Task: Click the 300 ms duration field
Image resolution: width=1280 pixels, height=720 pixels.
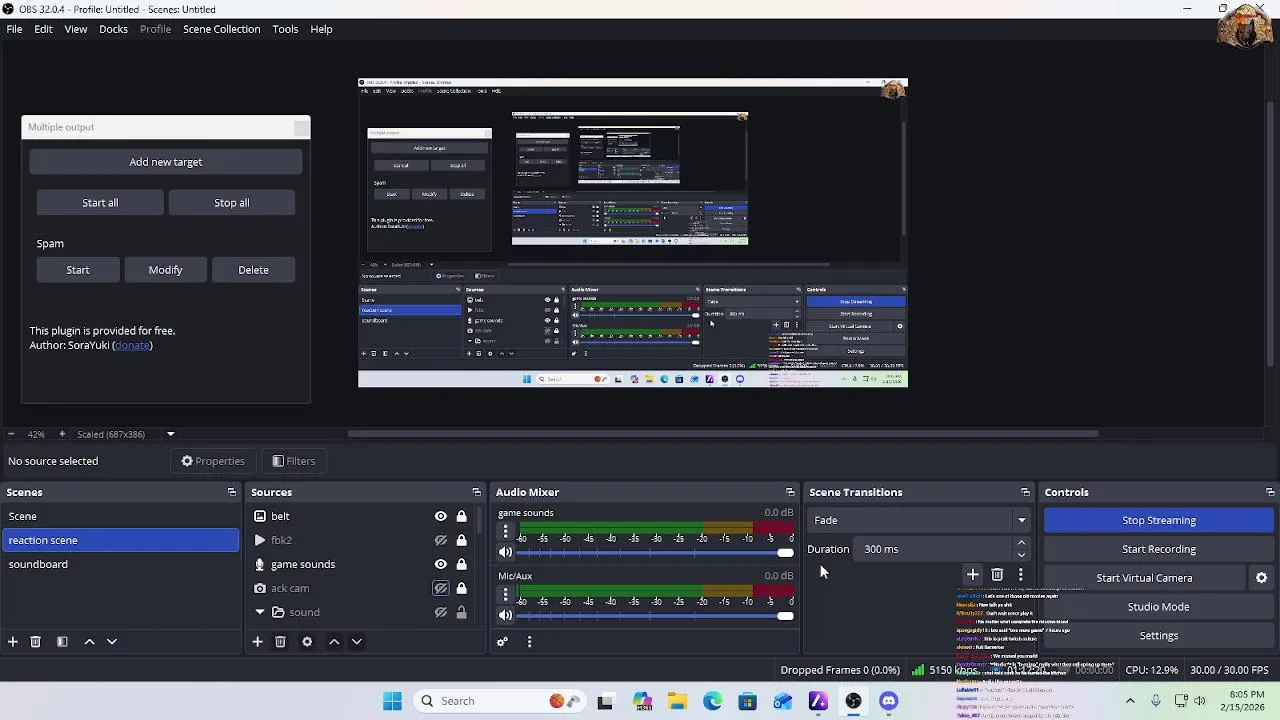Action: coord(934,549)
